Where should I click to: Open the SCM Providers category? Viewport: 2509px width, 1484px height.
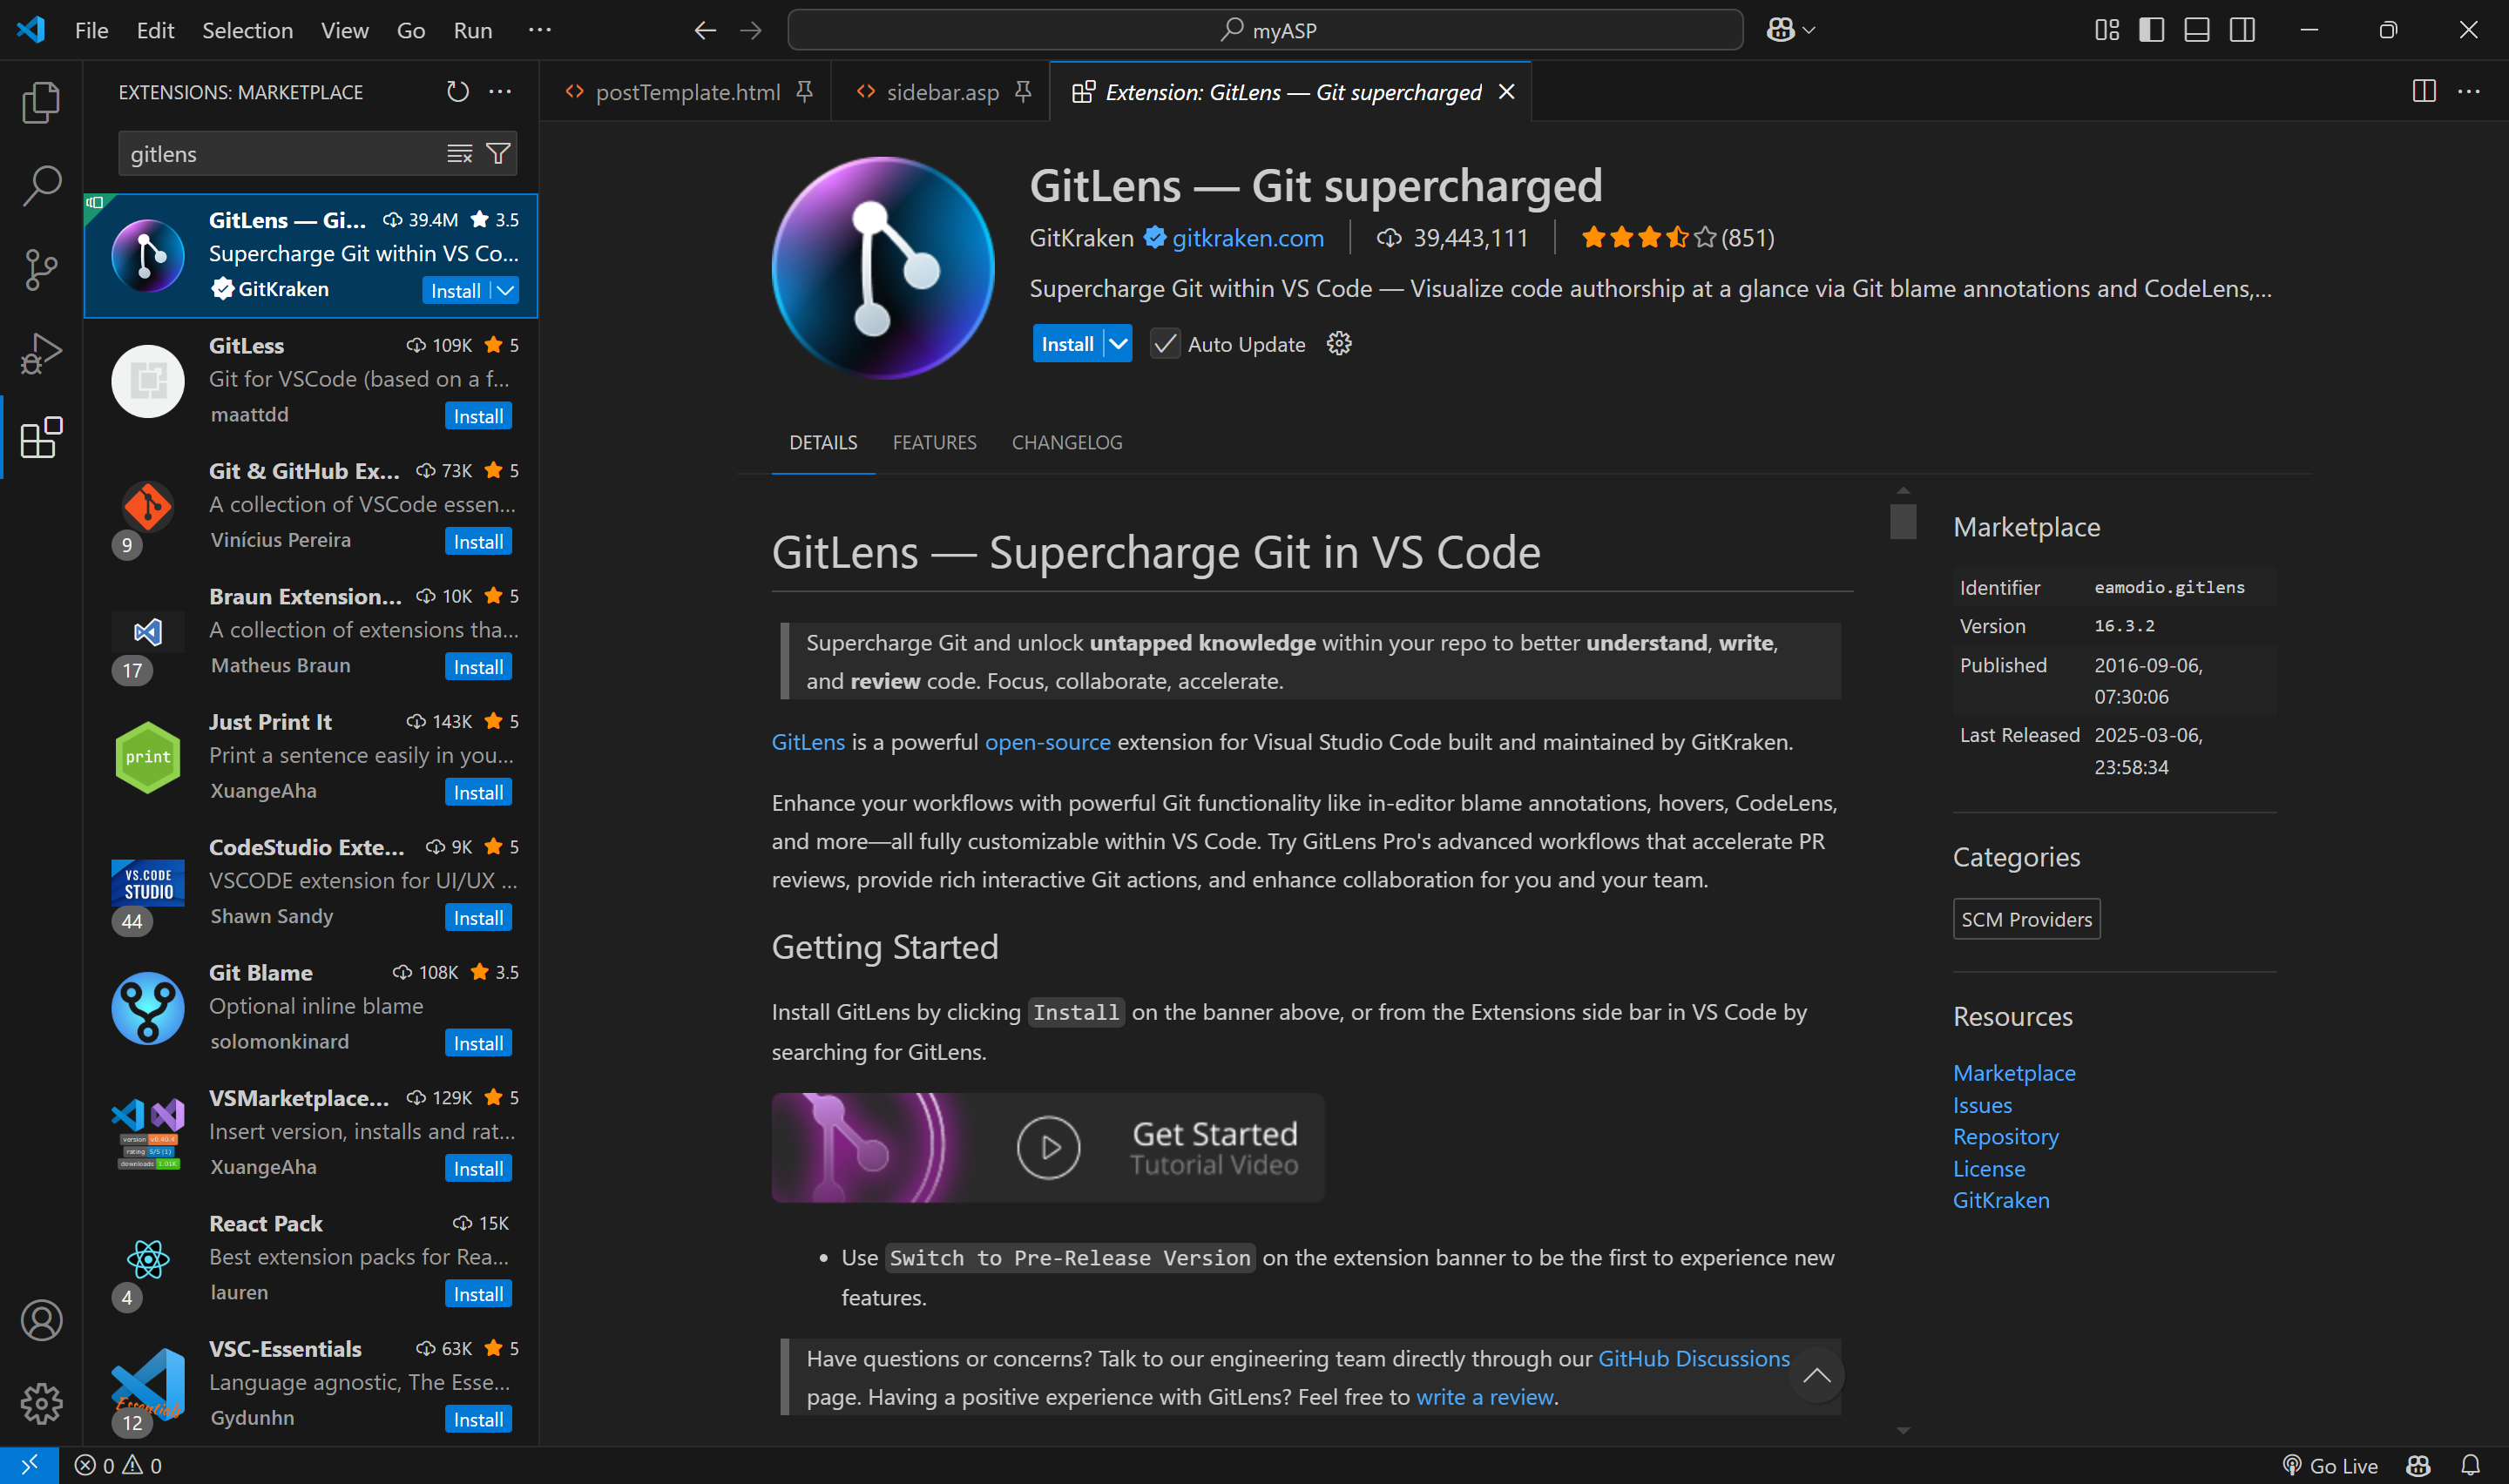click(x=2027, y=919)
